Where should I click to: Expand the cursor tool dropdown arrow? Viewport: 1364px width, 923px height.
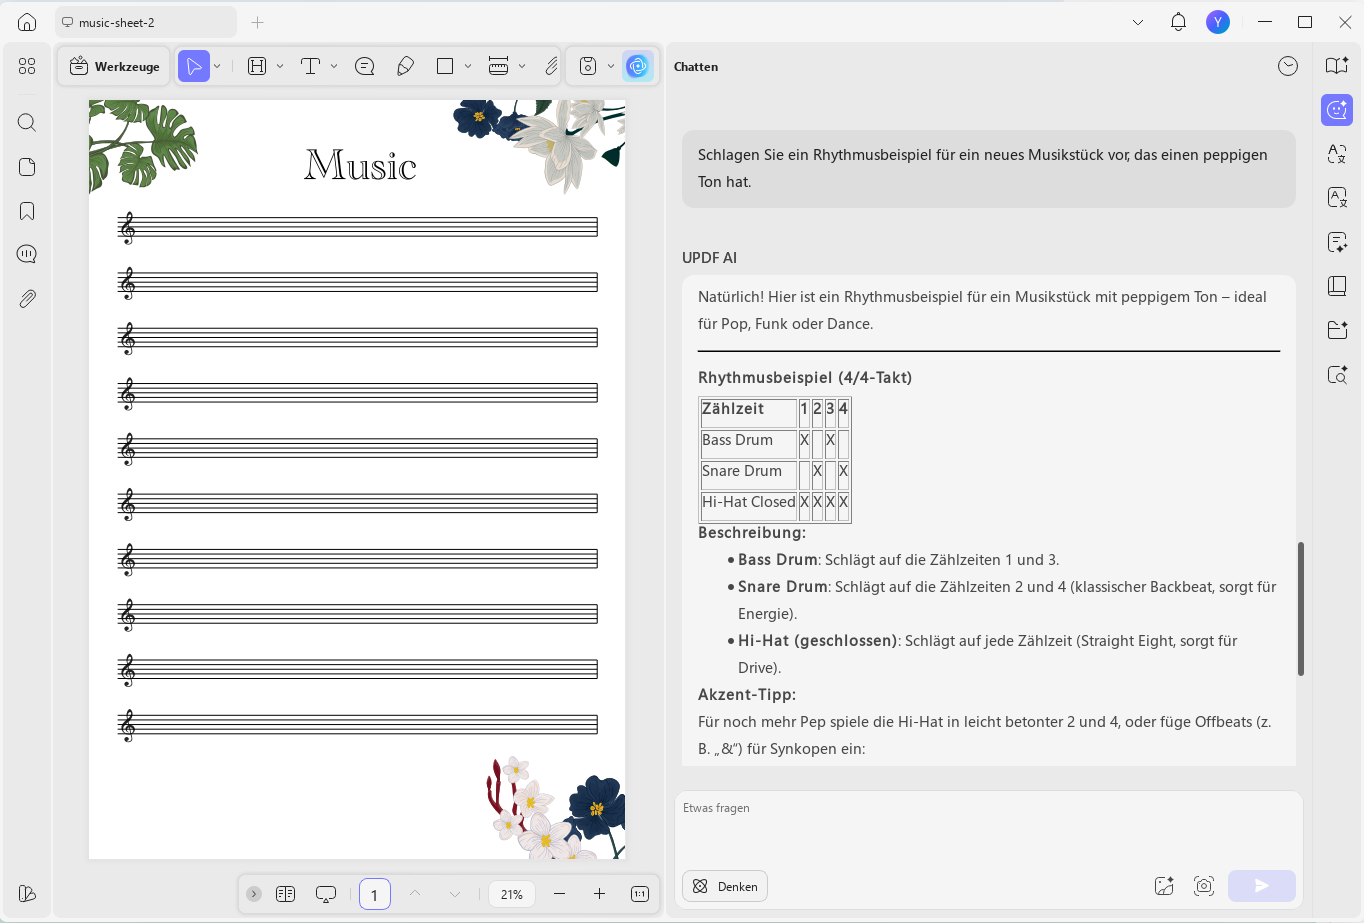point(217,66)
